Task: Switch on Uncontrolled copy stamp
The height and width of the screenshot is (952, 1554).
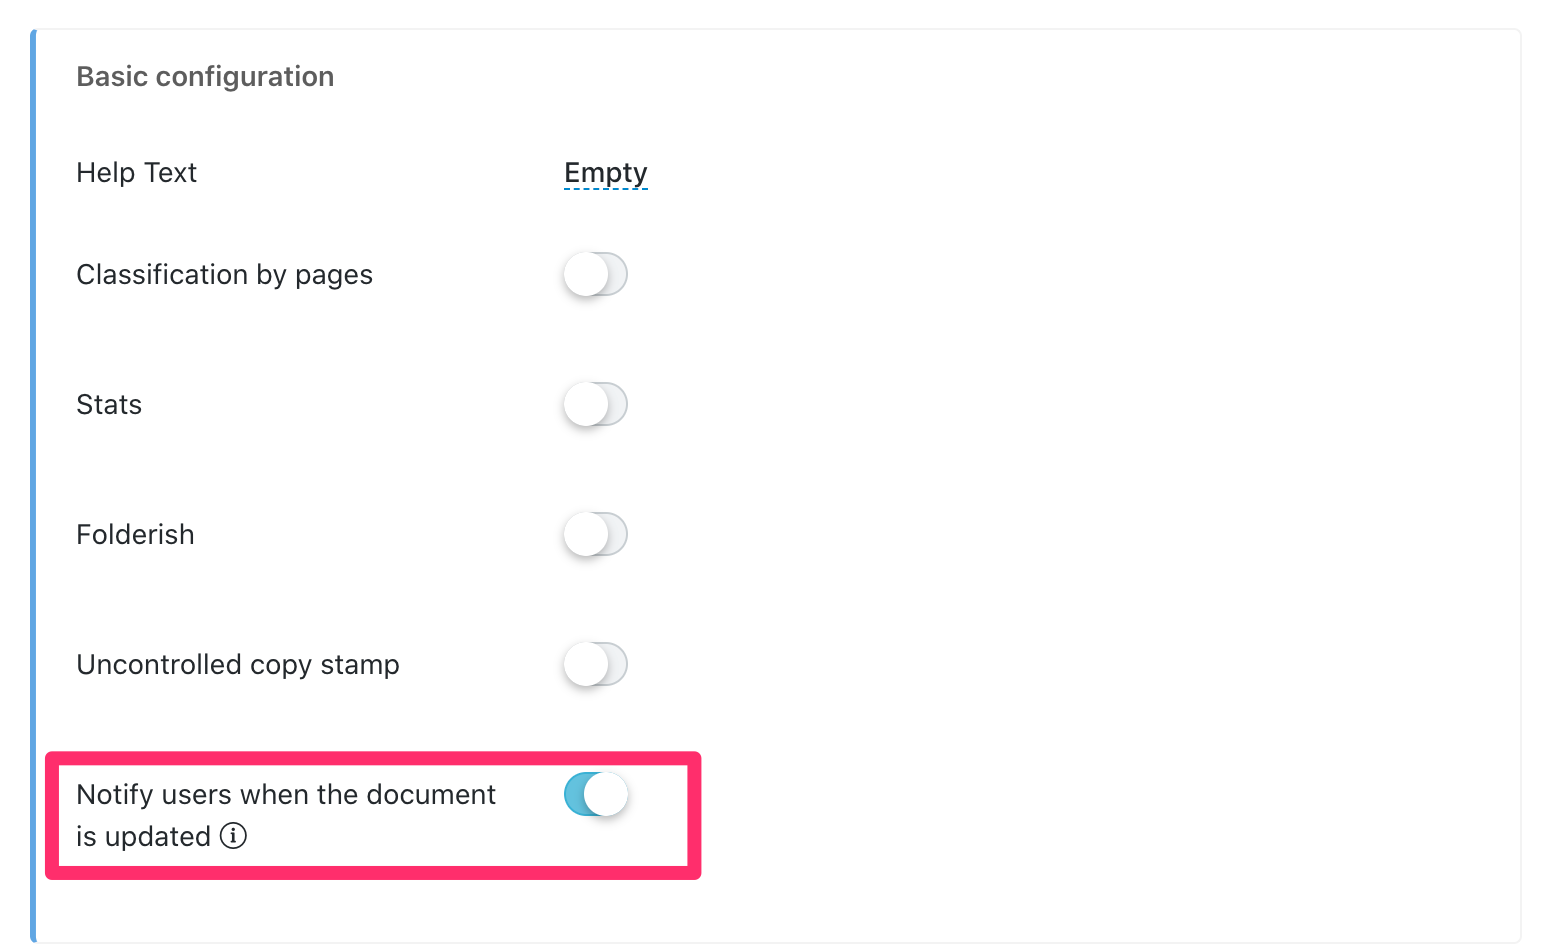Action: pos(595,664)
